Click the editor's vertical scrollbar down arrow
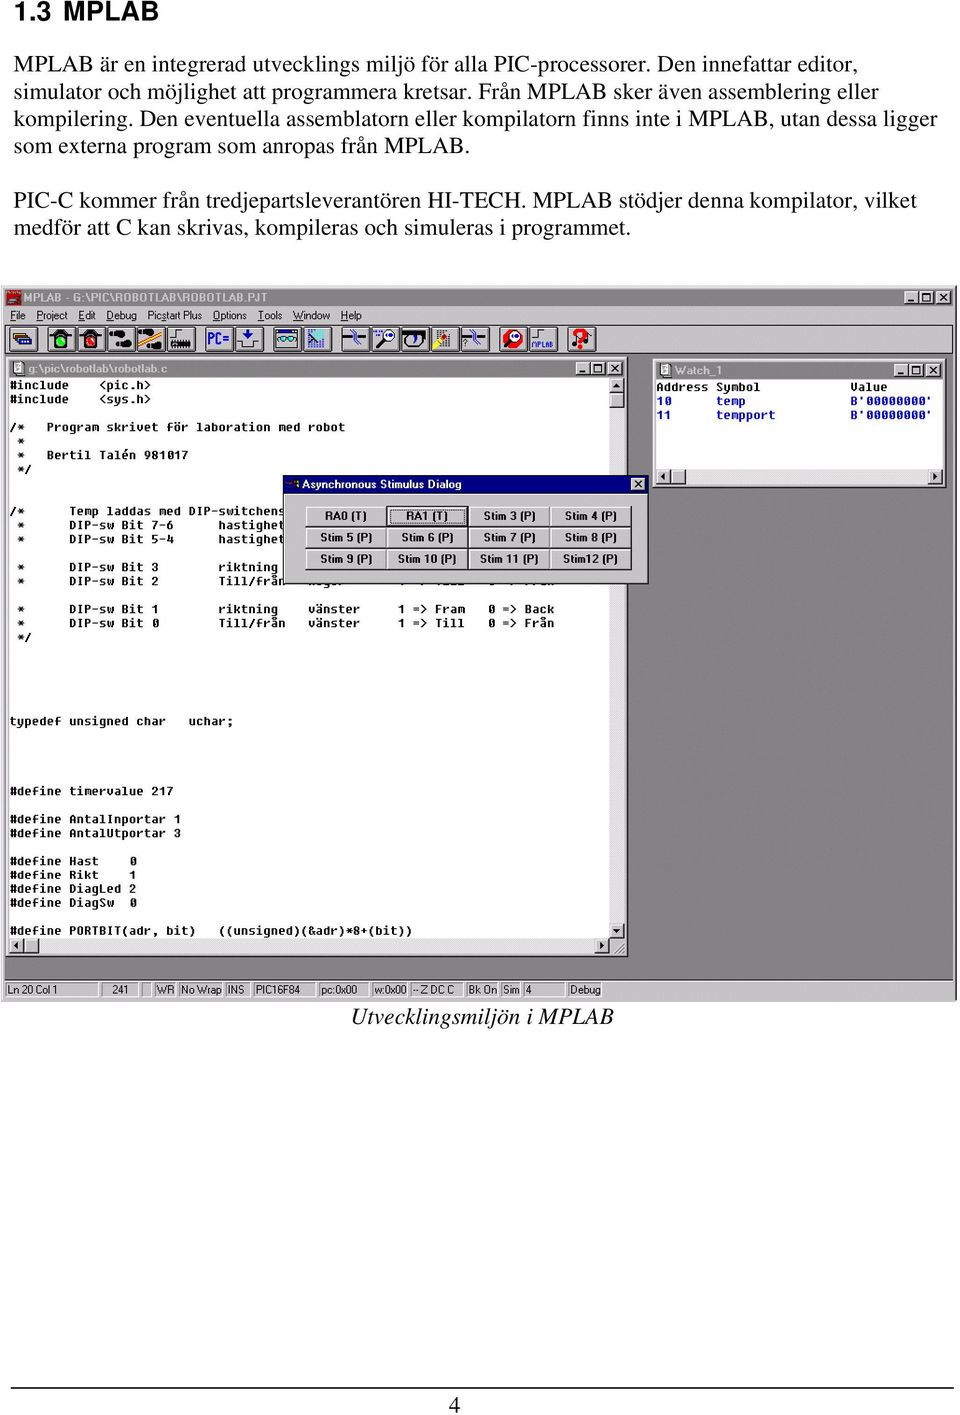Image resolution: width=960 pixels, height=1415 pixels. (617, 931)
